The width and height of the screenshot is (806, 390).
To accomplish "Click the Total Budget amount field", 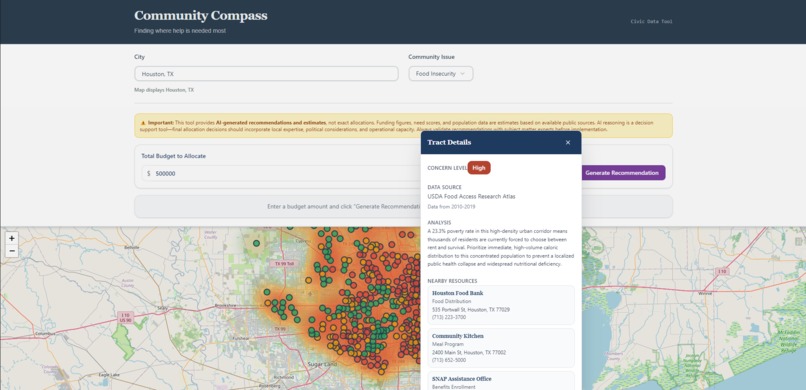I will point(282,173).
